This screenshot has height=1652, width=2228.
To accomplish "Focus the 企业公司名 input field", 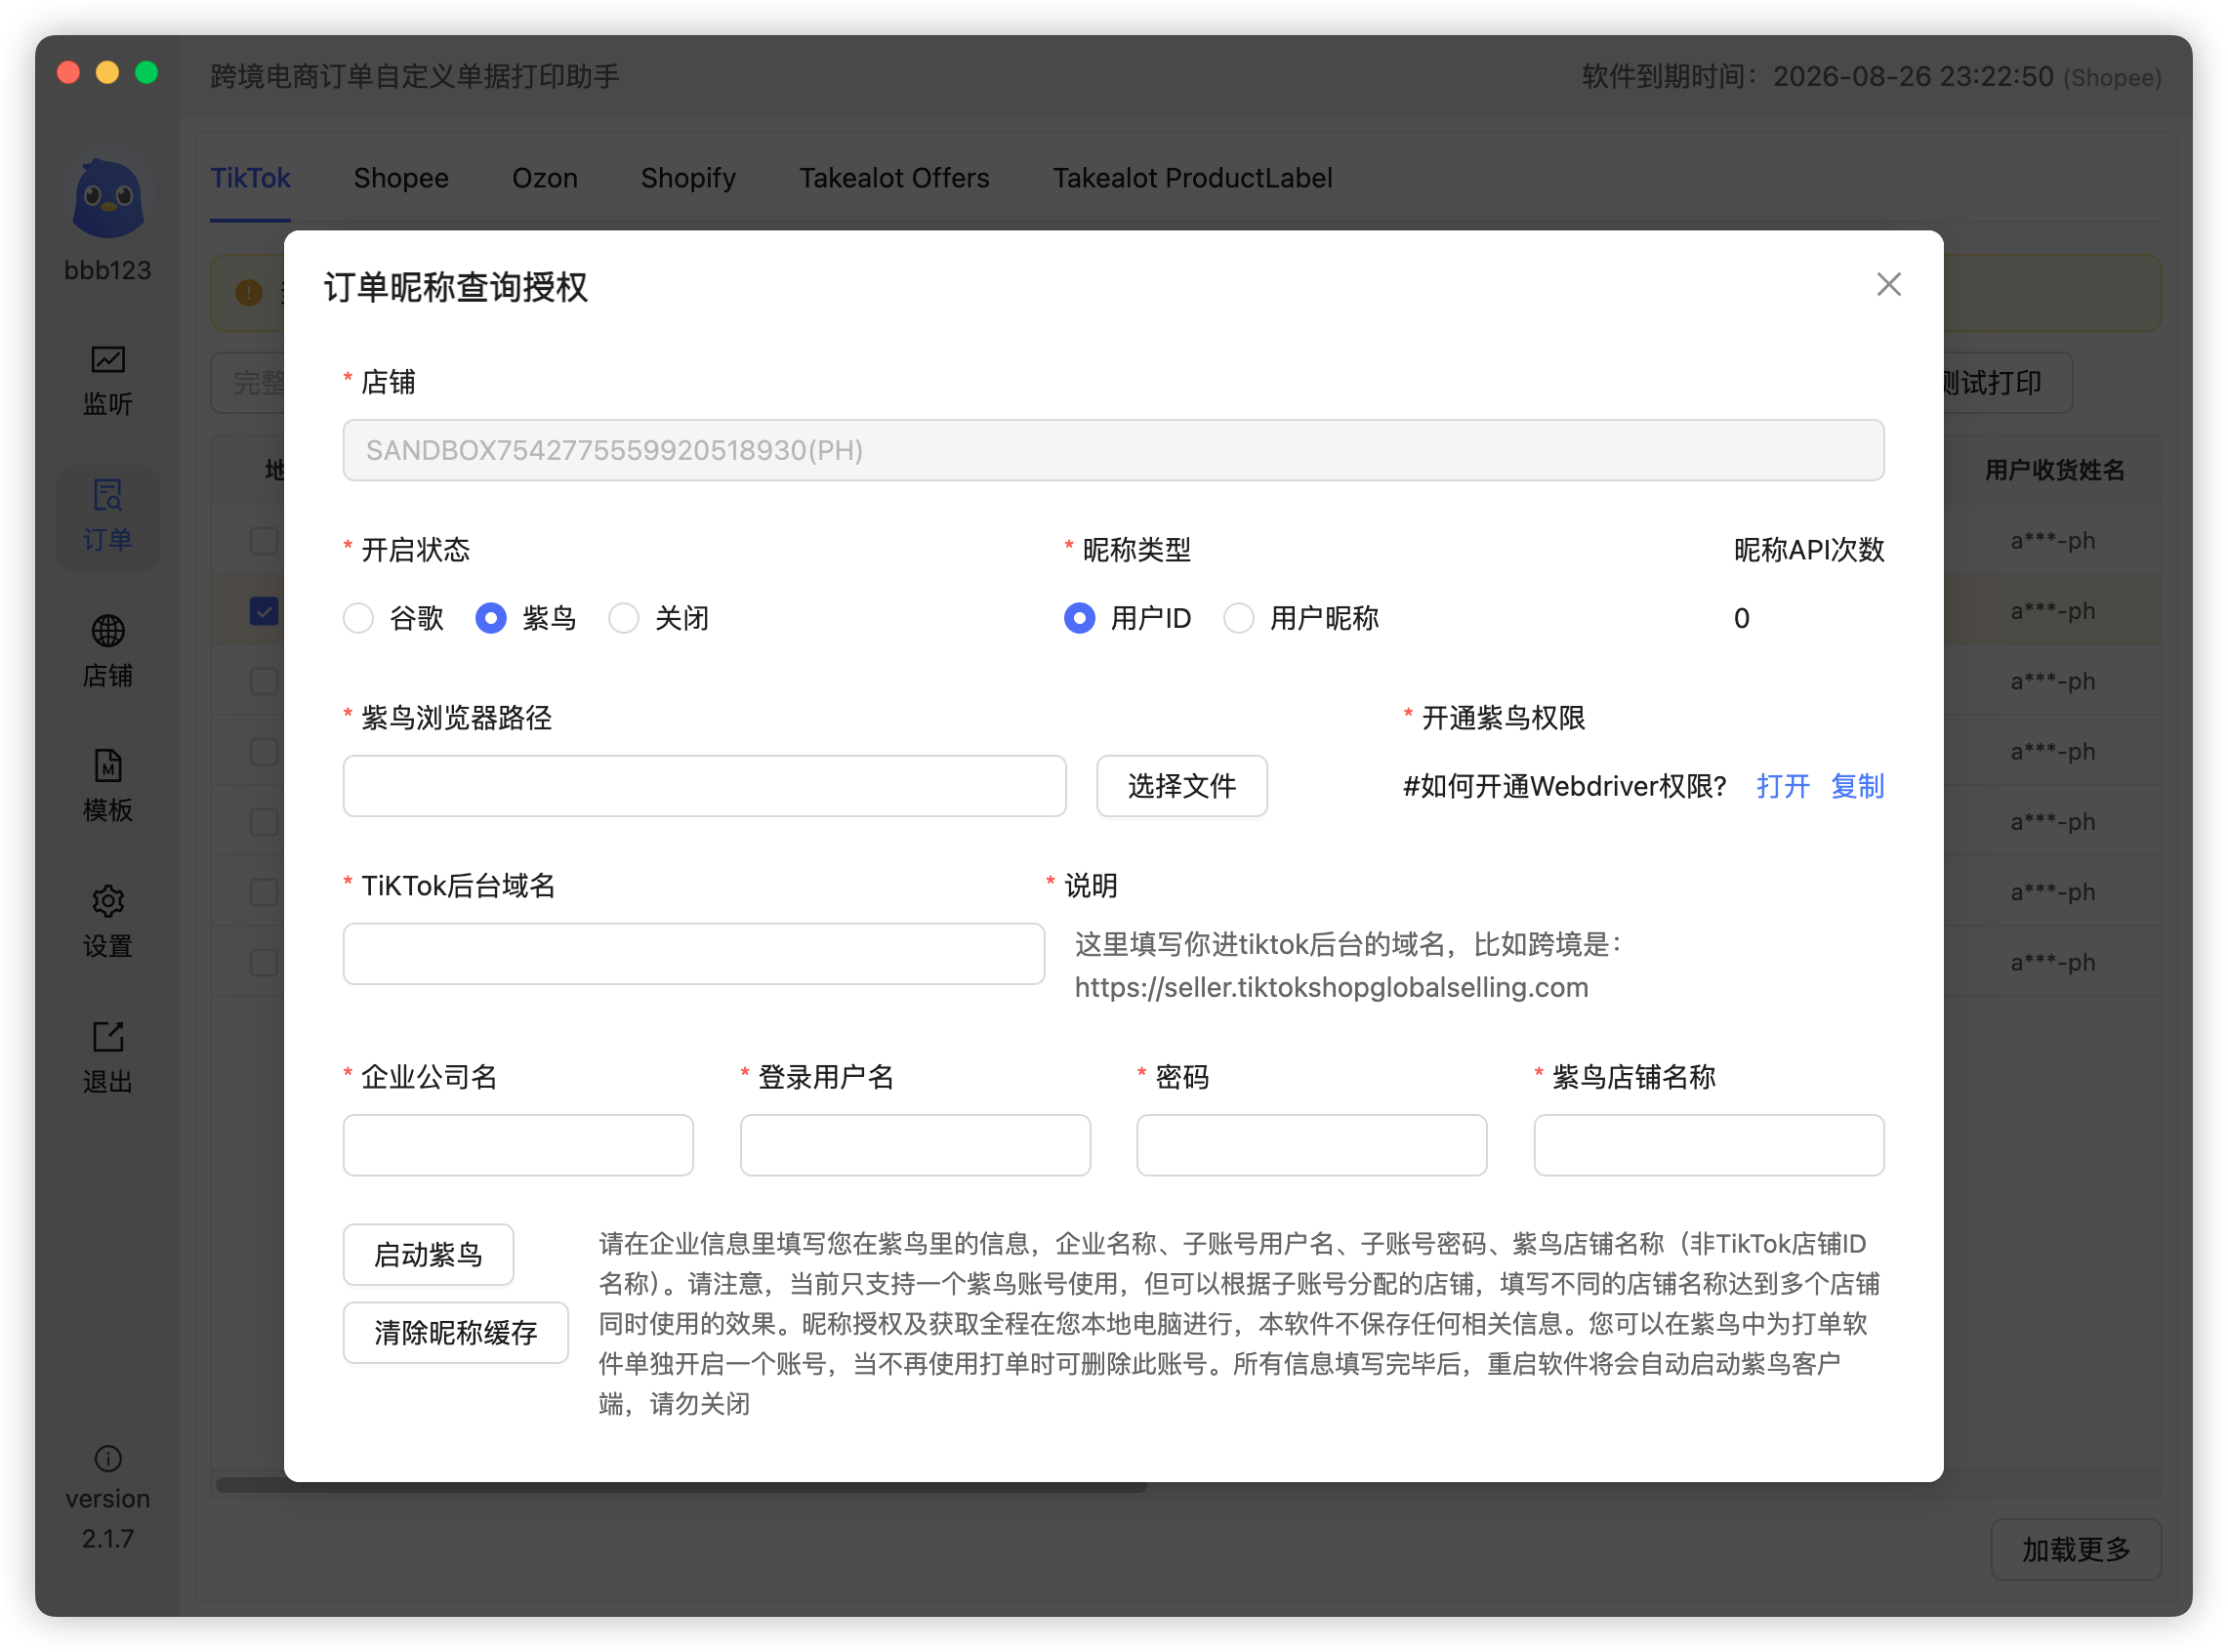I will [518, 1145].
